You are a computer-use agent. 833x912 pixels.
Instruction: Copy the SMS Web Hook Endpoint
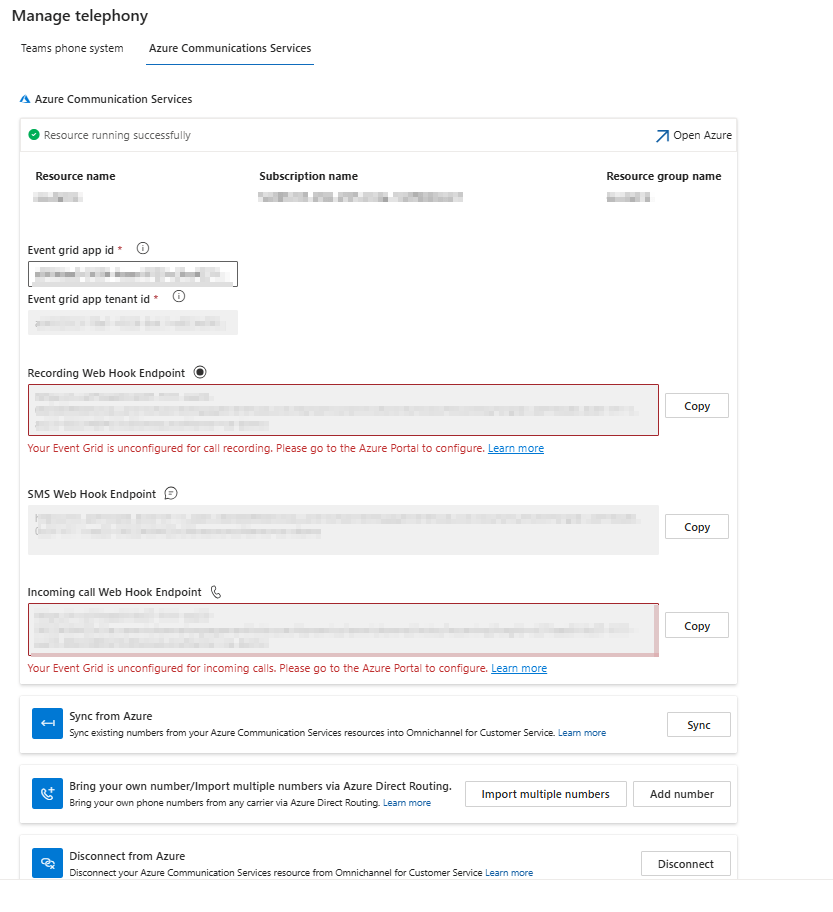tap(696, 527)
